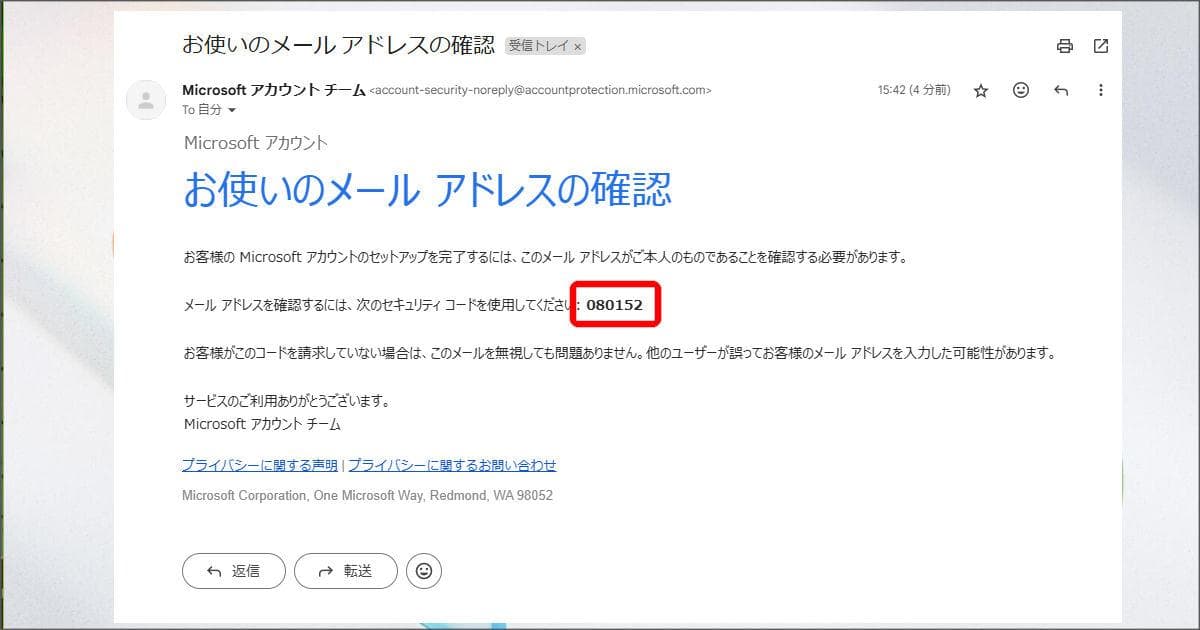The width and height of the screenshot is (1200, 630).
Task: Open email in new window icon
Action: tap(1101, 46)
